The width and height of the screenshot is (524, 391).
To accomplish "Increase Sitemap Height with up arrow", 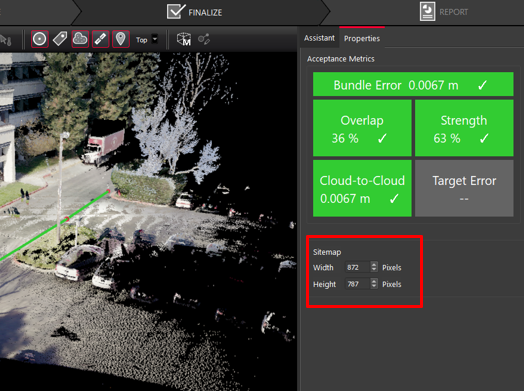I will pos(374,281).
